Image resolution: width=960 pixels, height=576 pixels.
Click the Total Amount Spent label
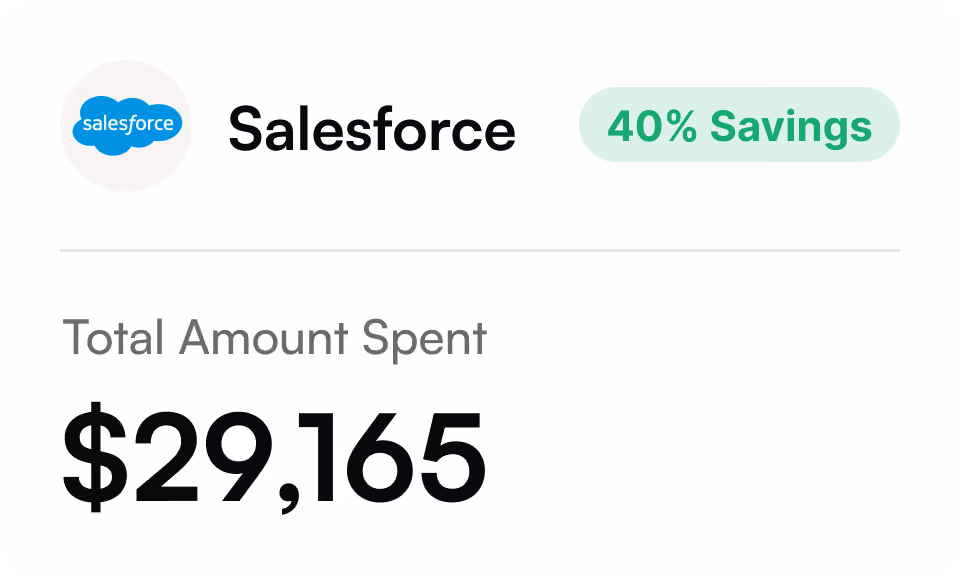coord(275,338)
